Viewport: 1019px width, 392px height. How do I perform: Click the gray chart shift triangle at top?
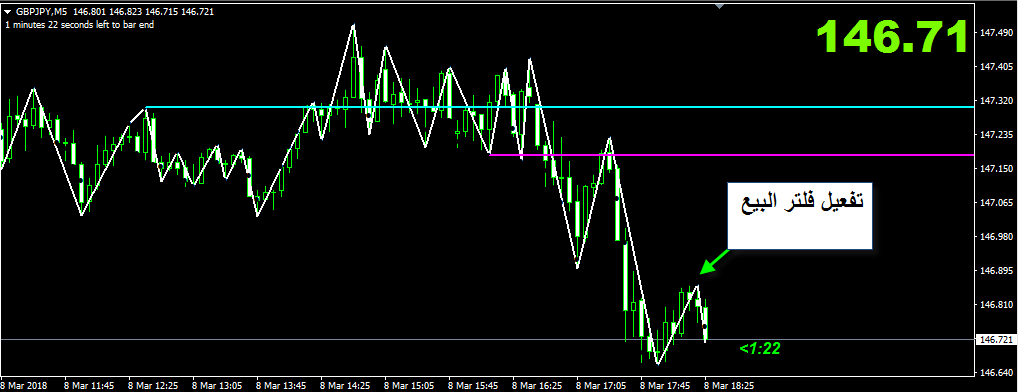tap(719, 6)
